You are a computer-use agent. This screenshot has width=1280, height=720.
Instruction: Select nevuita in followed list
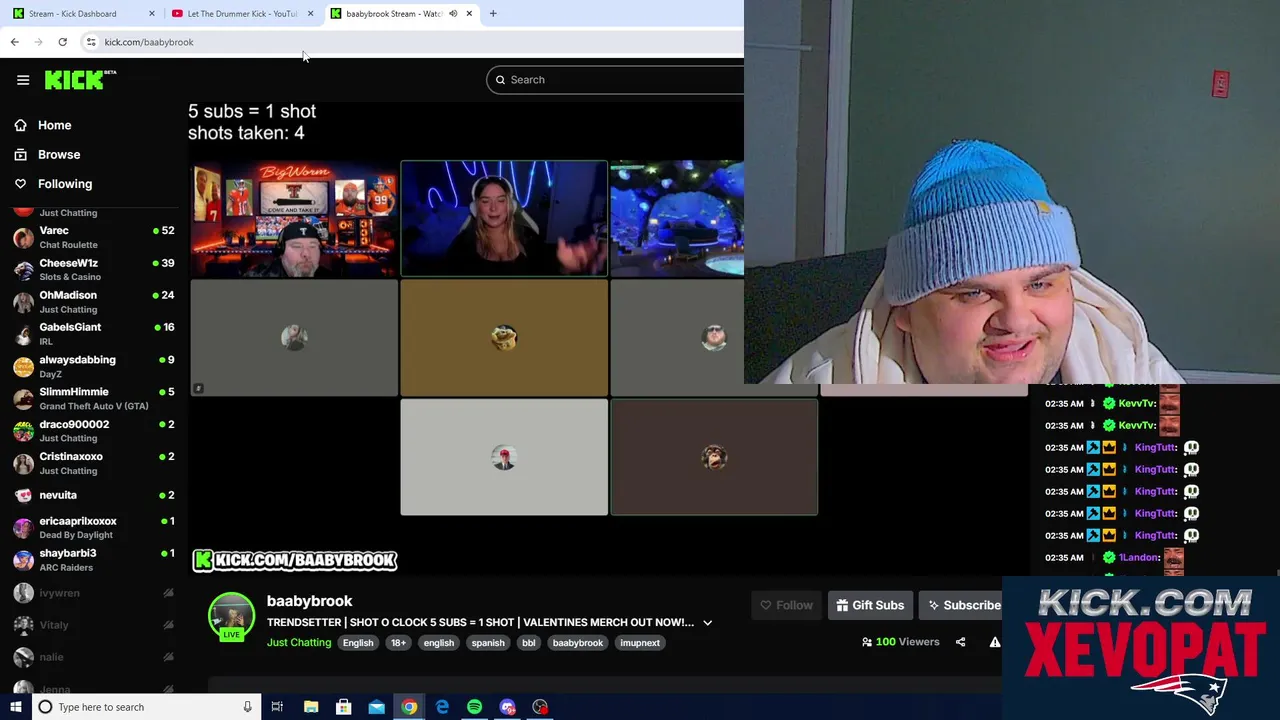[94, 495]
